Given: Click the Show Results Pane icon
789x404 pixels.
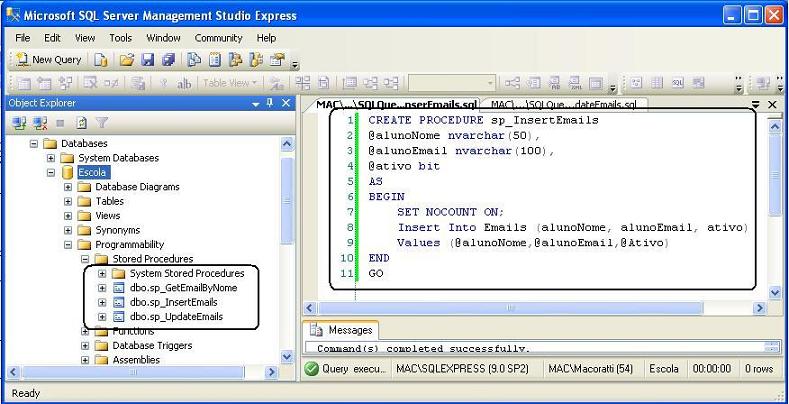Looking at the screenshot, I should tap(698, 83).
